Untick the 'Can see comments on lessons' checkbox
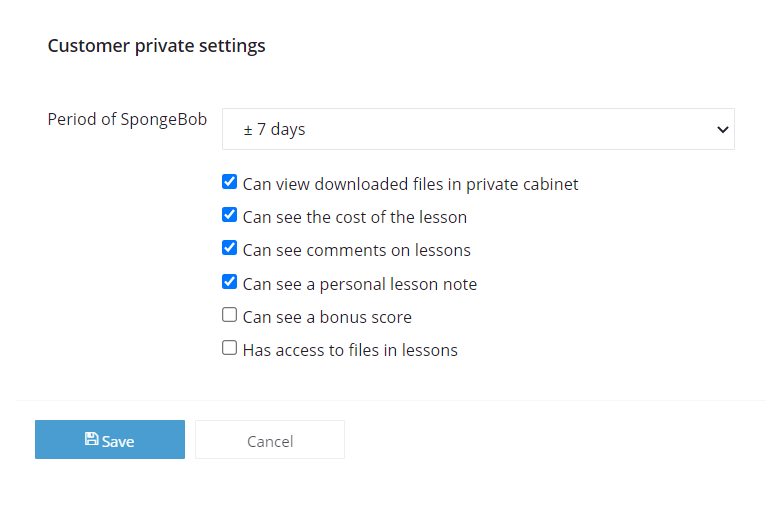 pos(230,248)
